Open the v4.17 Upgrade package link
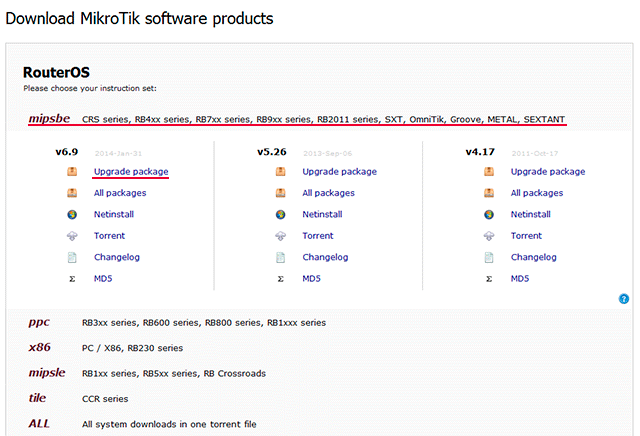 (x=548, y=172)
